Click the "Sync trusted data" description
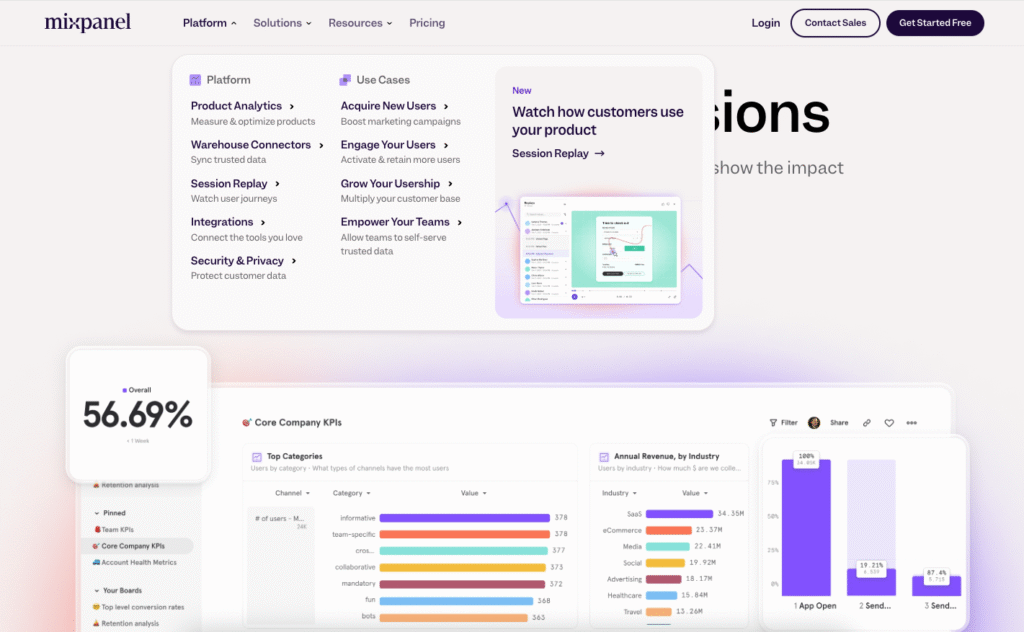1024x632 pixels. 228,160
